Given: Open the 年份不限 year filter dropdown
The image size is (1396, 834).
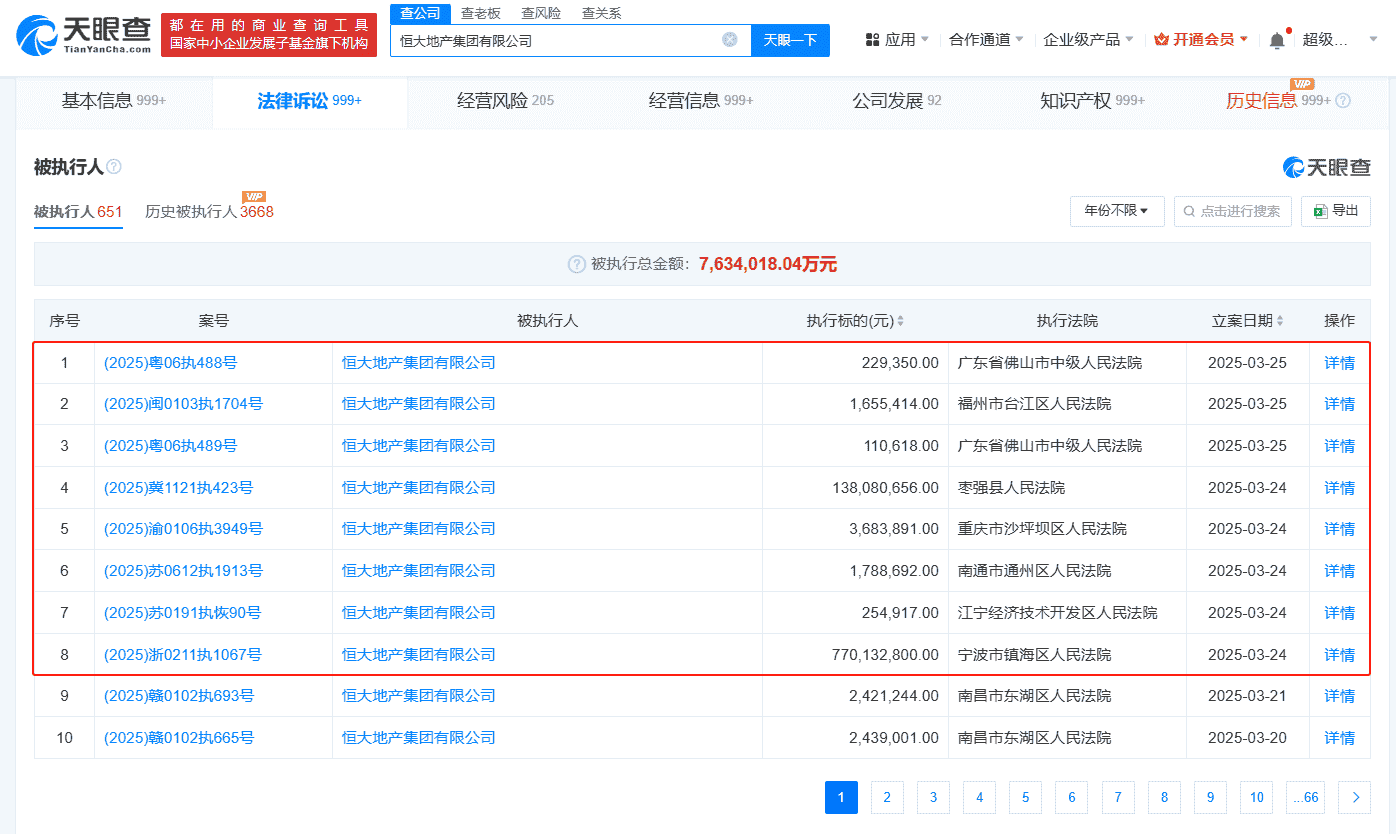Looking at the screenshot, I should 1117,211.
